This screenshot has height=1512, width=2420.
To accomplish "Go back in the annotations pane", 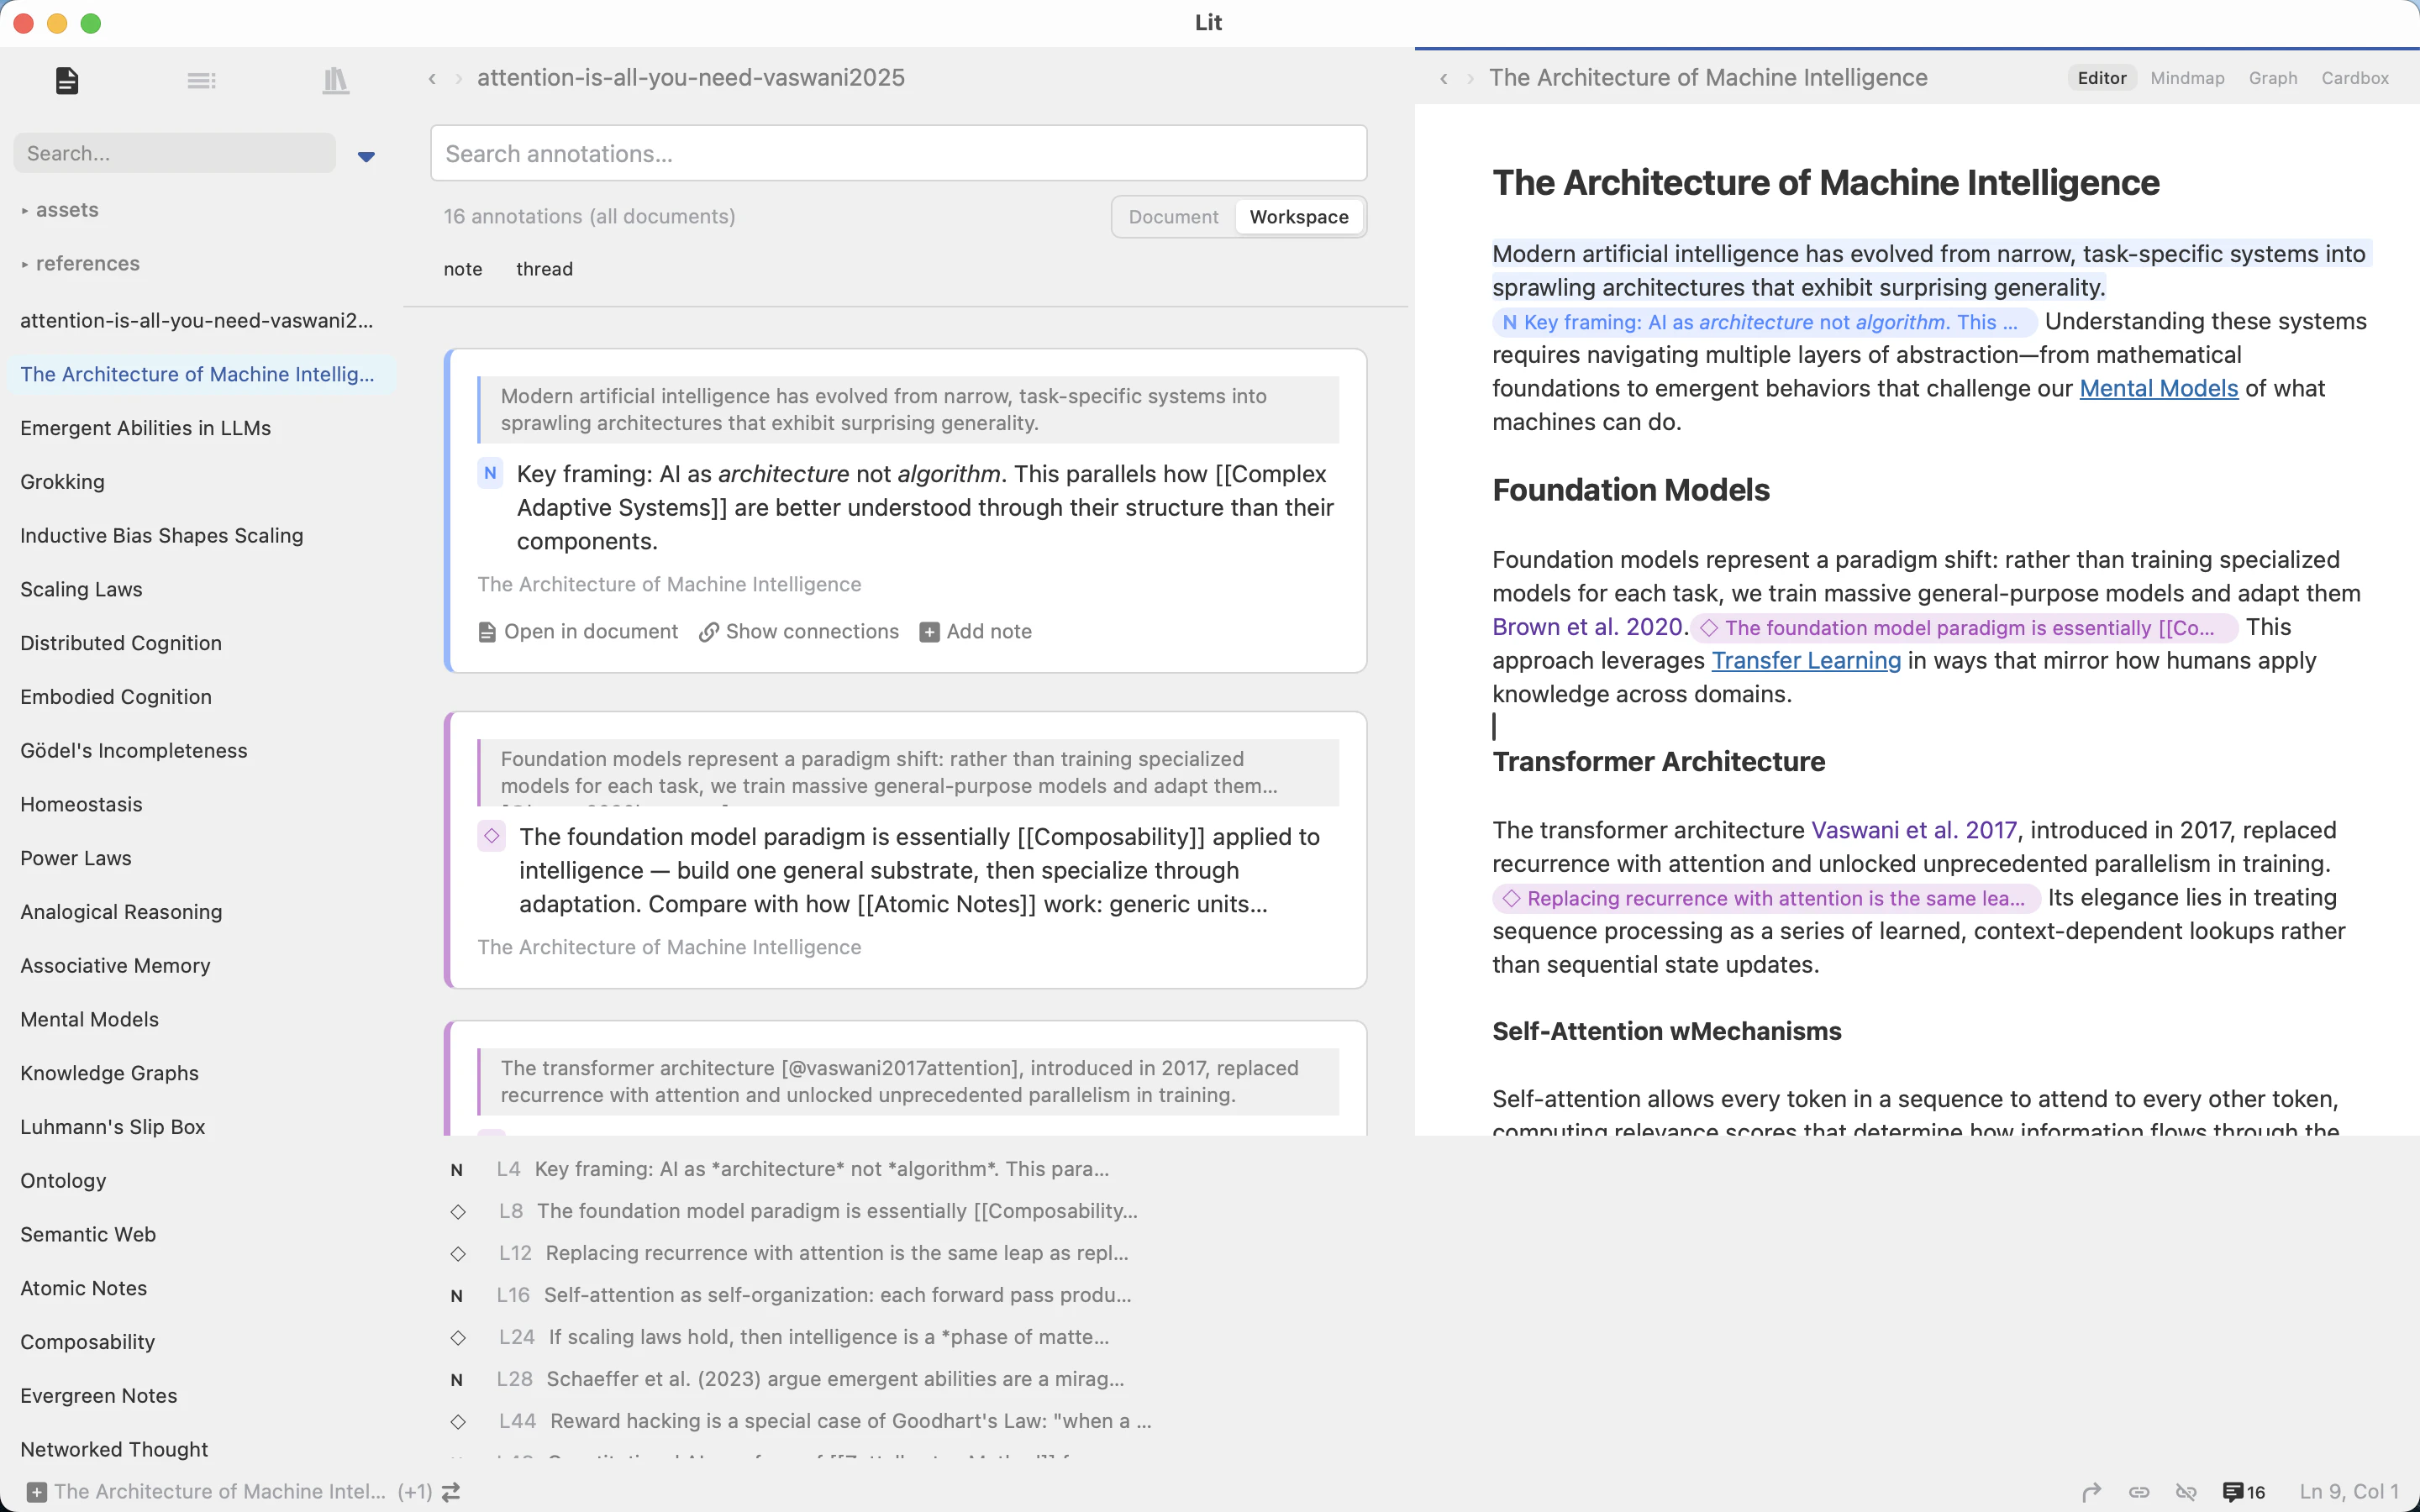I will click(x=432, y=78).
